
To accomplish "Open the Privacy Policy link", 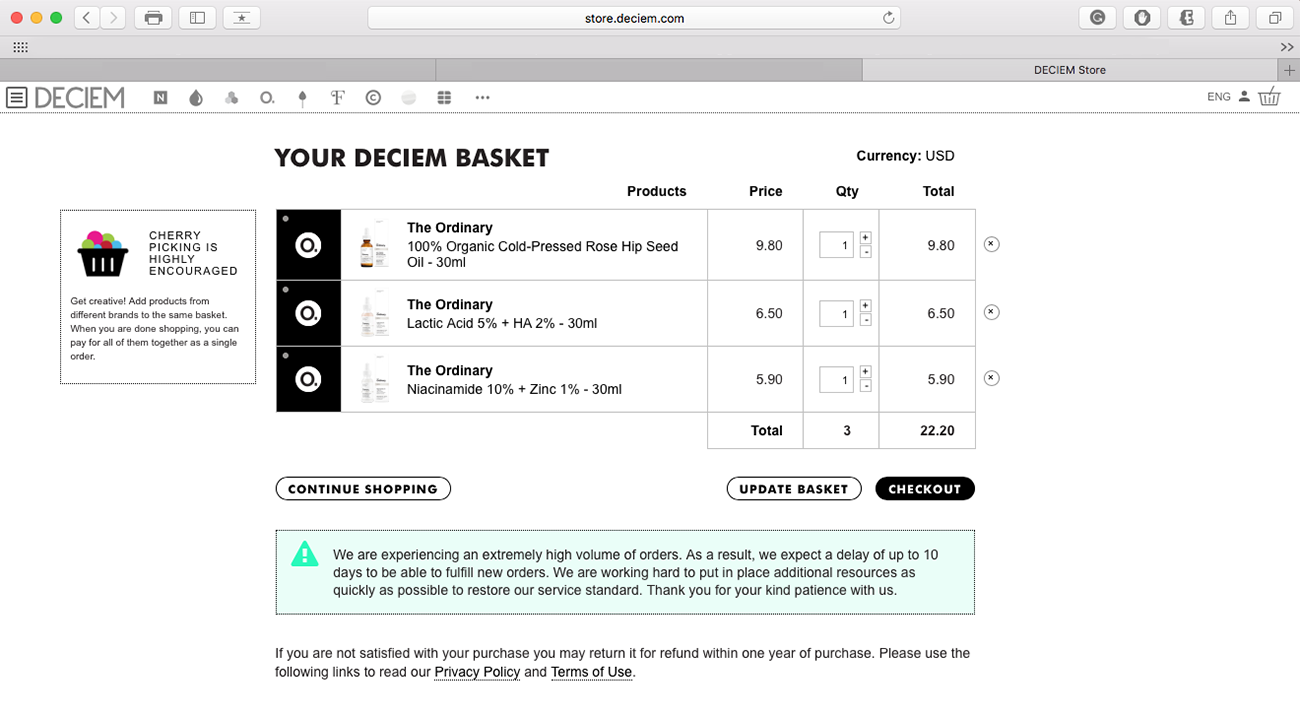I will pos(477,672).
